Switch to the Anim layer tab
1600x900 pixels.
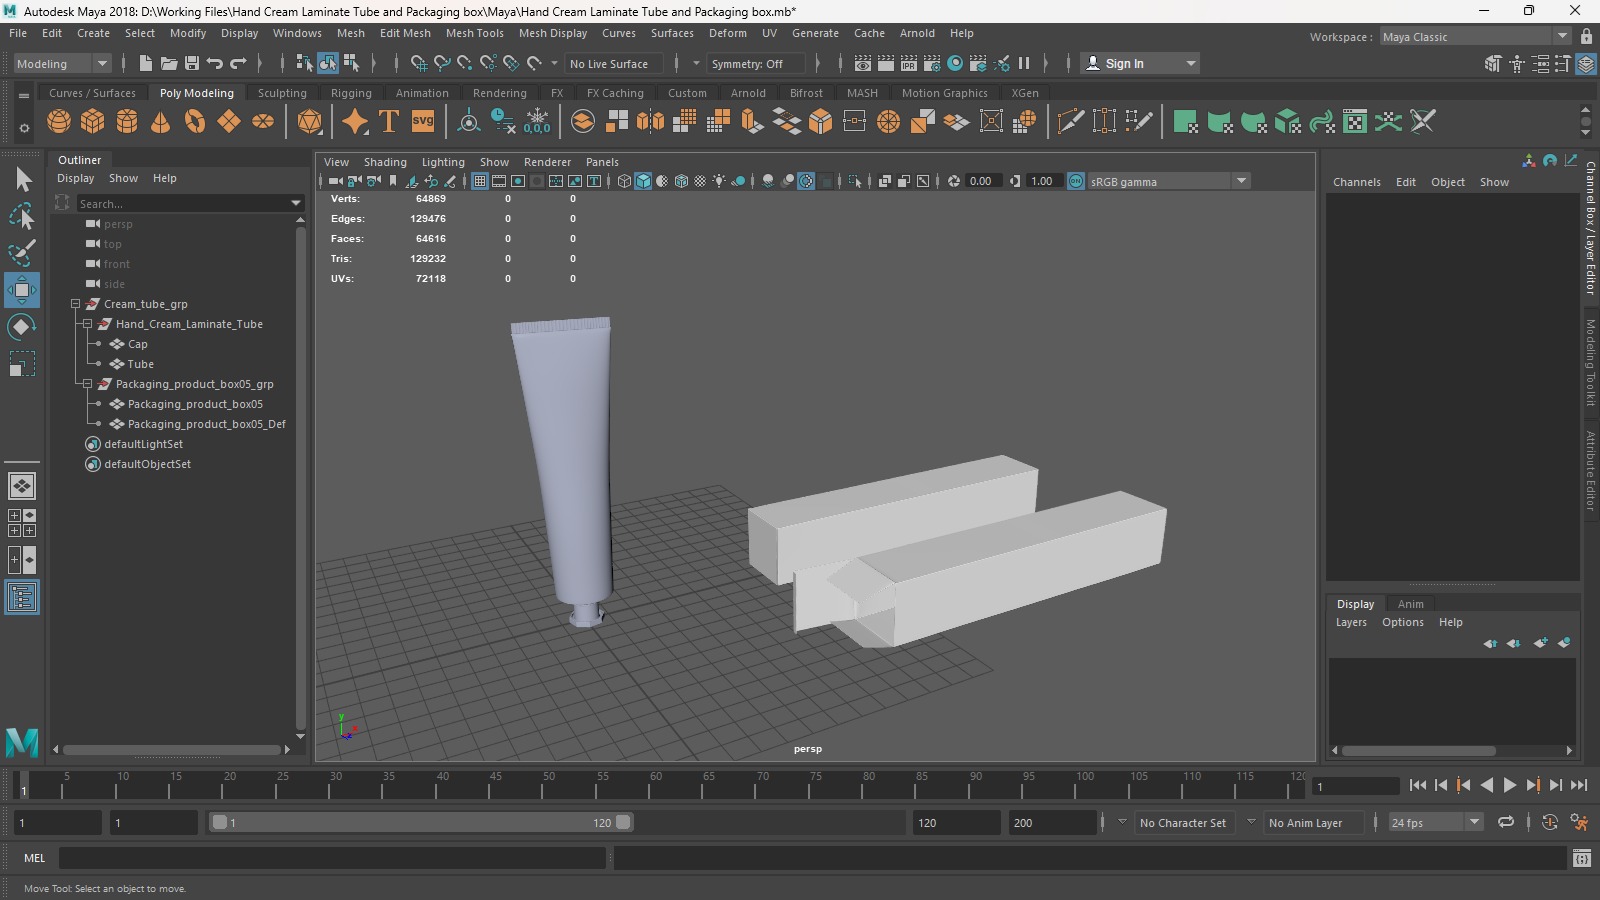coord(1411,604)
